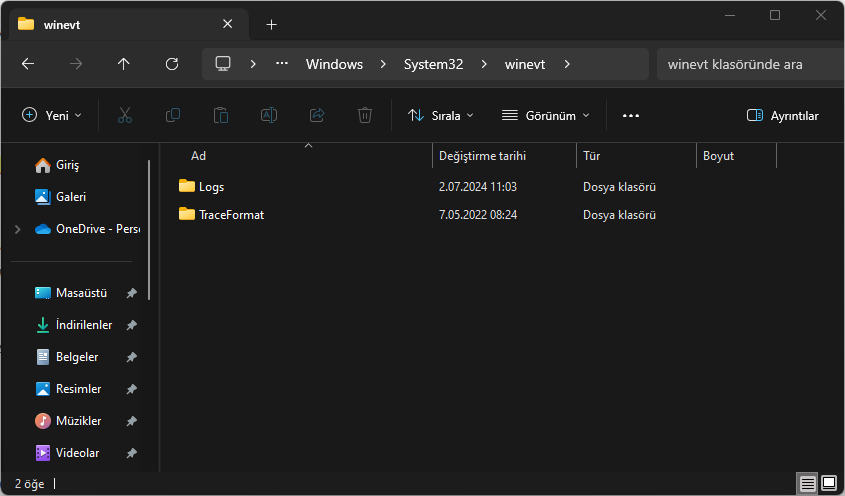Toggle the Ayrıntılar details pane

[x=782, y=115]
